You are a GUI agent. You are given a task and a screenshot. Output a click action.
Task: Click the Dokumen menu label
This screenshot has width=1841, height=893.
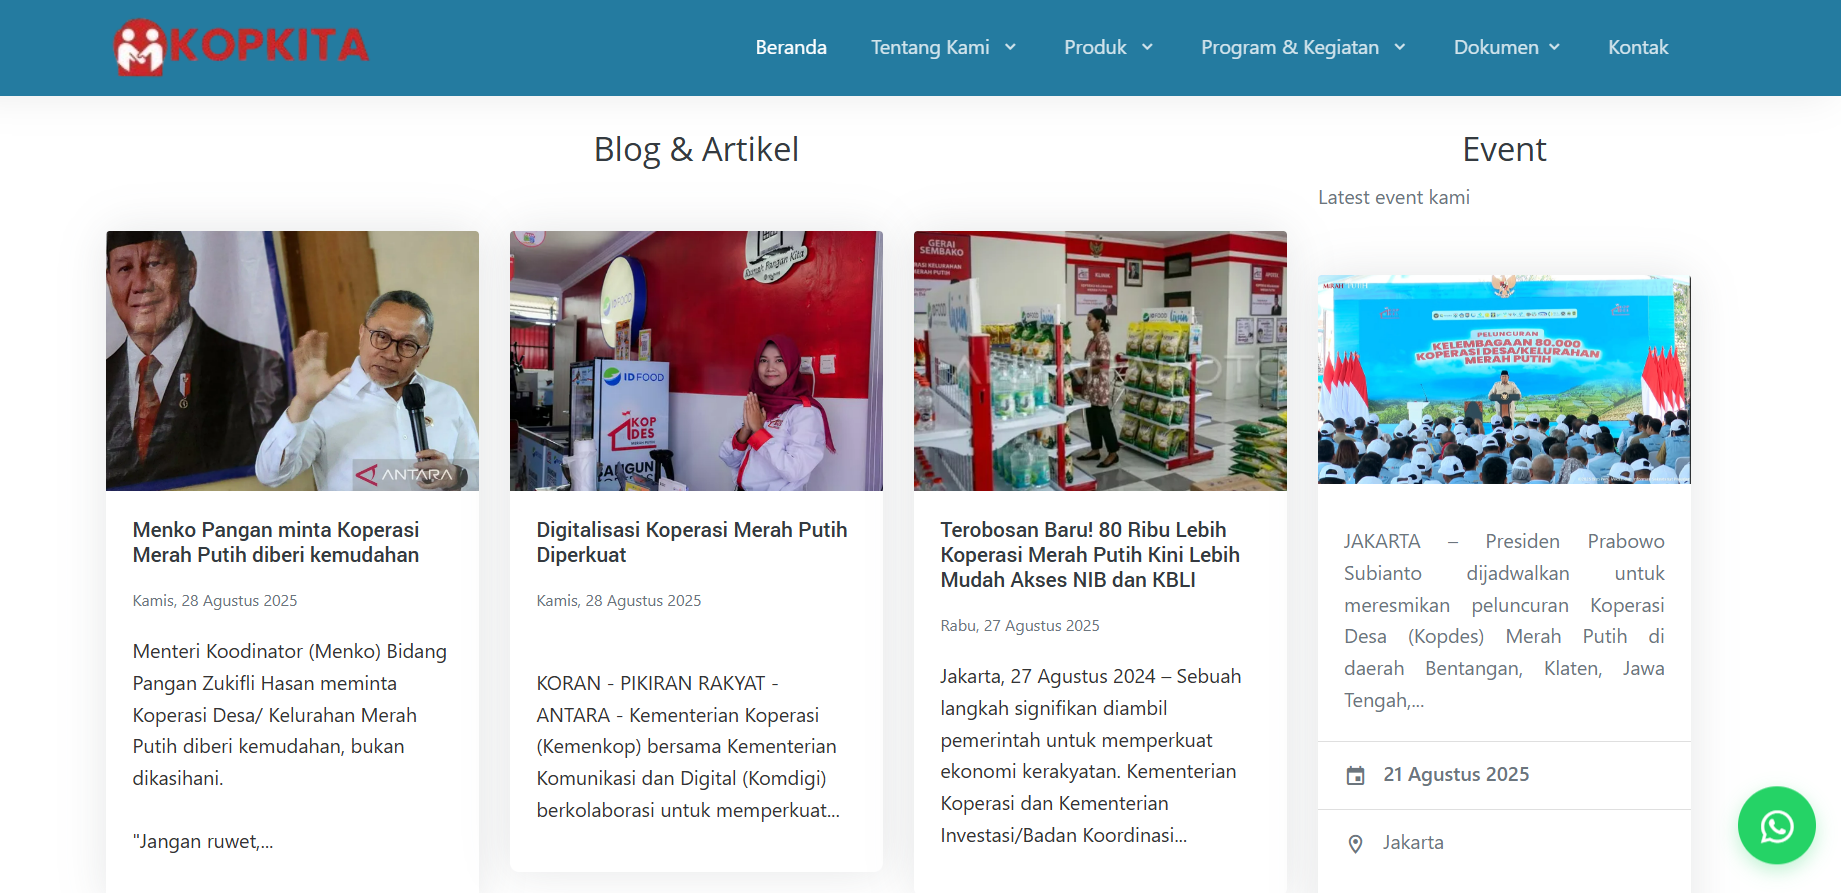pyautogui.click(x=1496, y=47)
